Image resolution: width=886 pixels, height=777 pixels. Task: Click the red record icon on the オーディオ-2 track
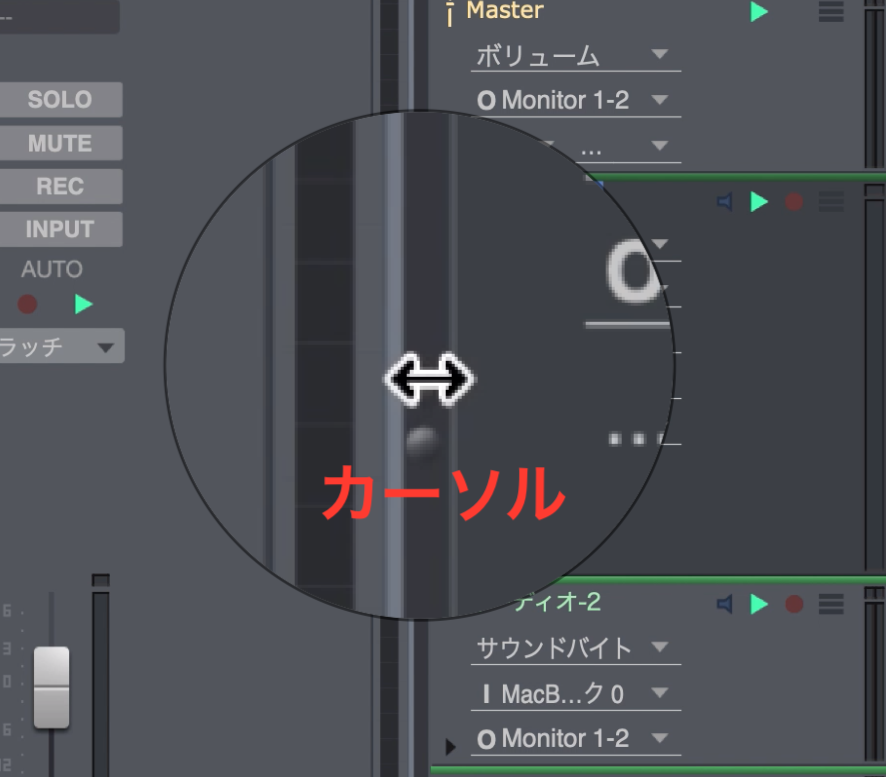(794, 604)
